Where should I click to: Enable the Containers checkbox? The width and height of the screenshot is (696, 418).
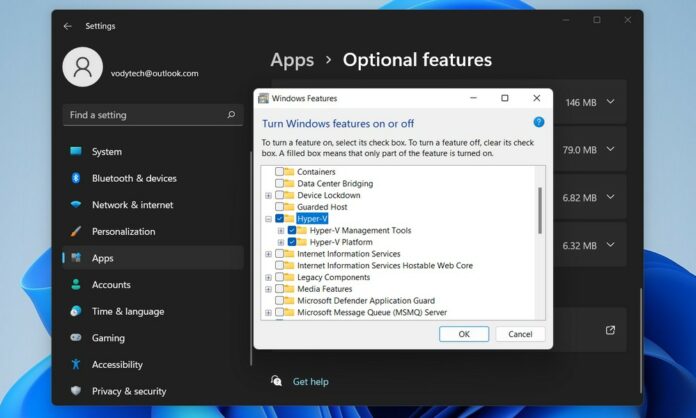point(279,172)
